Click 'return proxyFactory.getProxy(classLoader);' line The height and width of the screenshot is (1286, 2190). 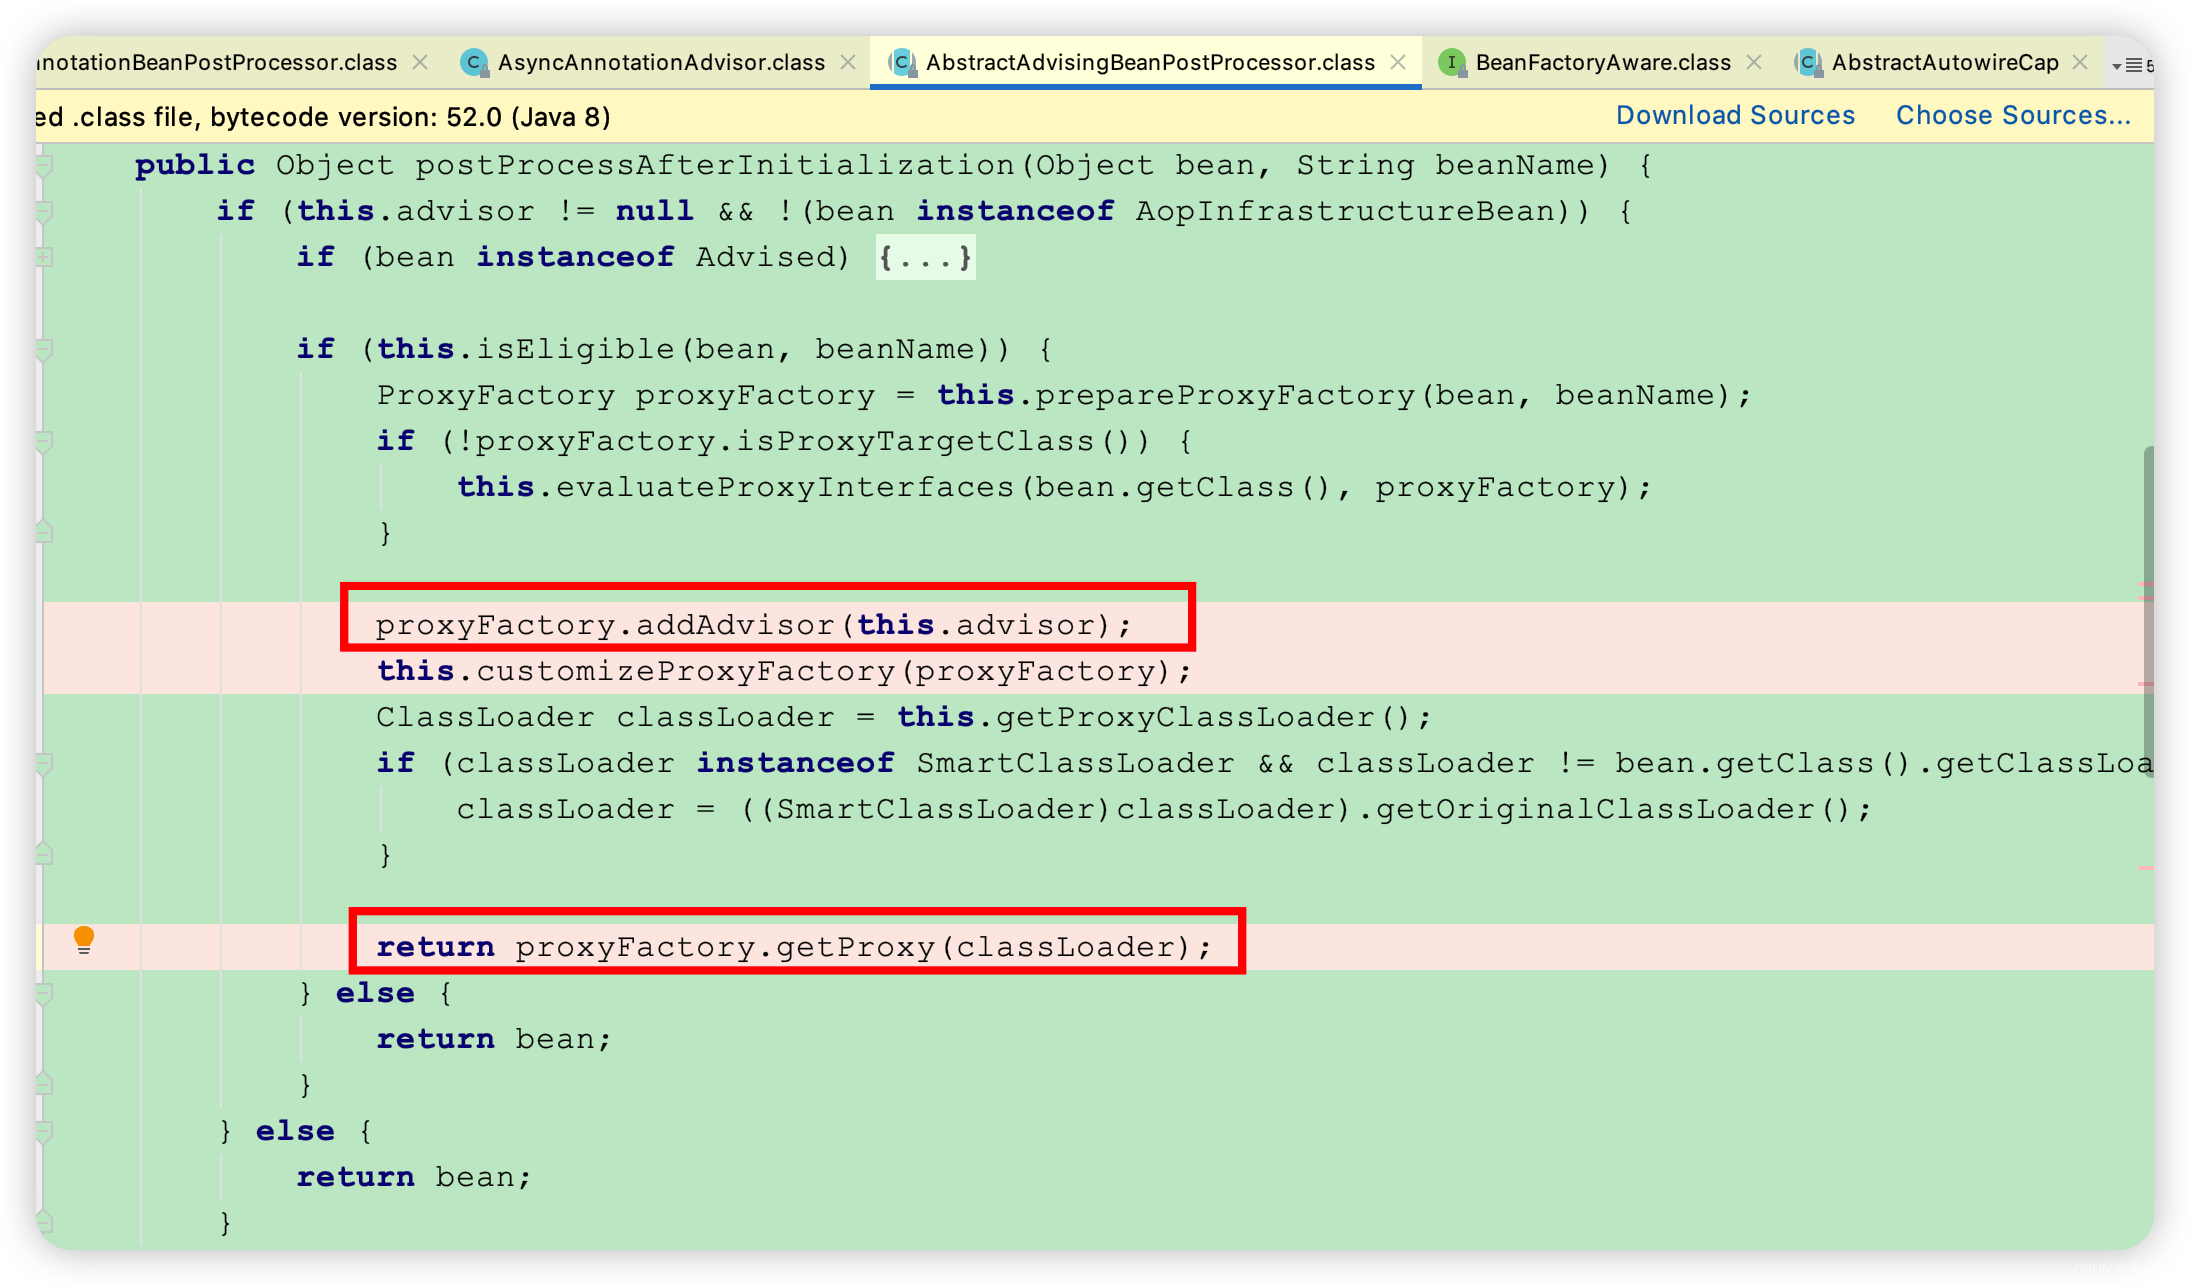[794, 948]
